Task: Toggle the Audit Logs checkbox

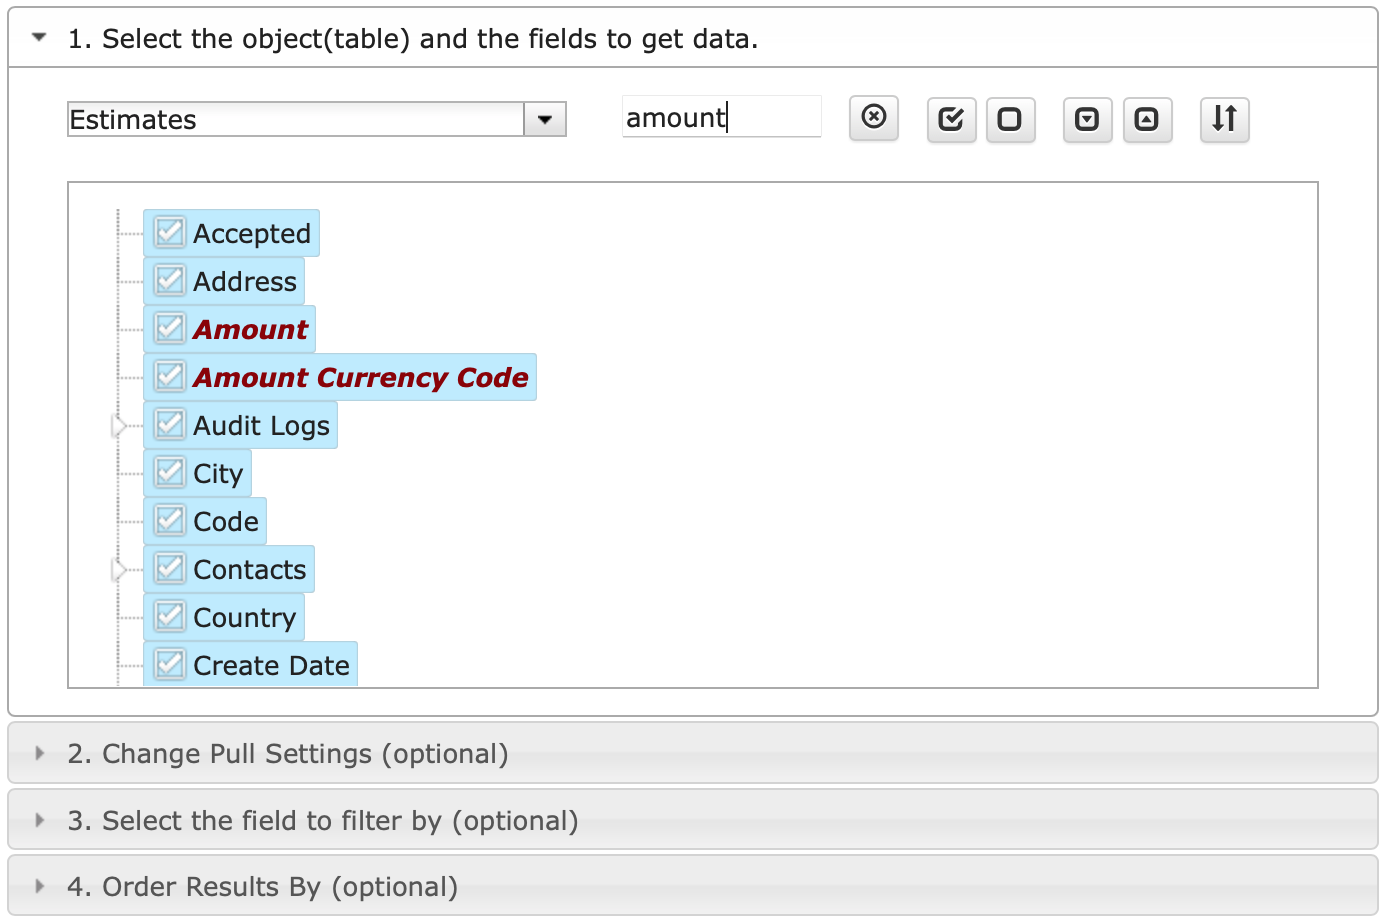Action: pos(170,424)
